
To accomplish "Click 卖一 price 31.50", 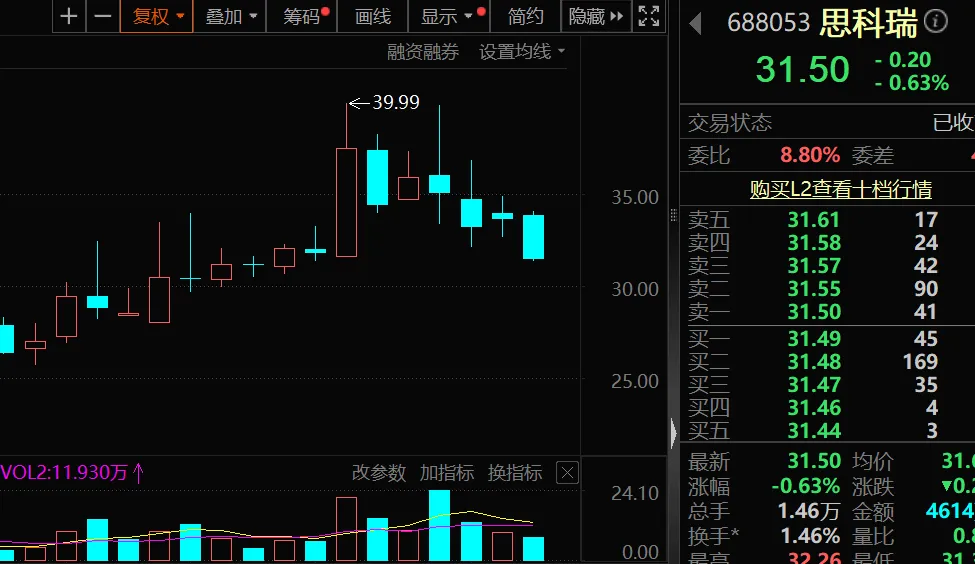I will point(814,312).
